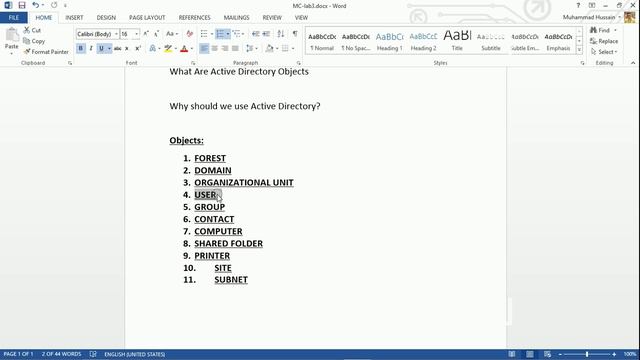The height and width of the screenshot is (360, 640).
Task: Switch to the REFERENCES tab
Action: (194, 18)
